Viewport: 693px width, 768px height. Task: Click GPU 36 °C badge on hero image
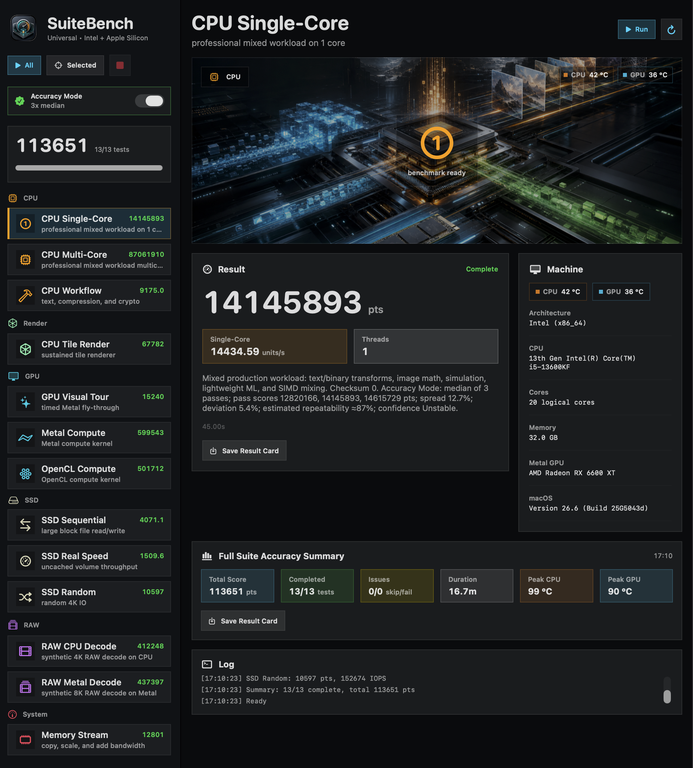pos(645,75)
